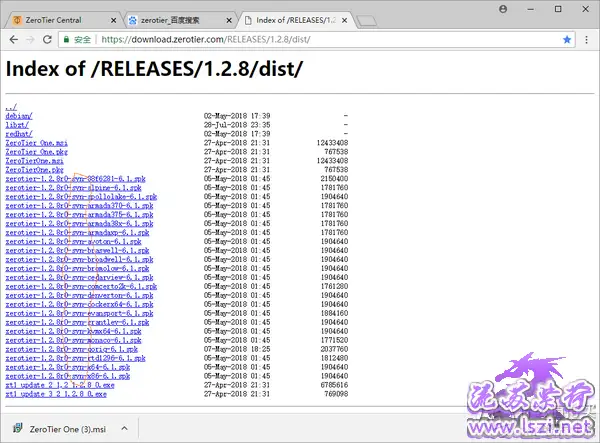Open the redhat/ folder link

19,134
